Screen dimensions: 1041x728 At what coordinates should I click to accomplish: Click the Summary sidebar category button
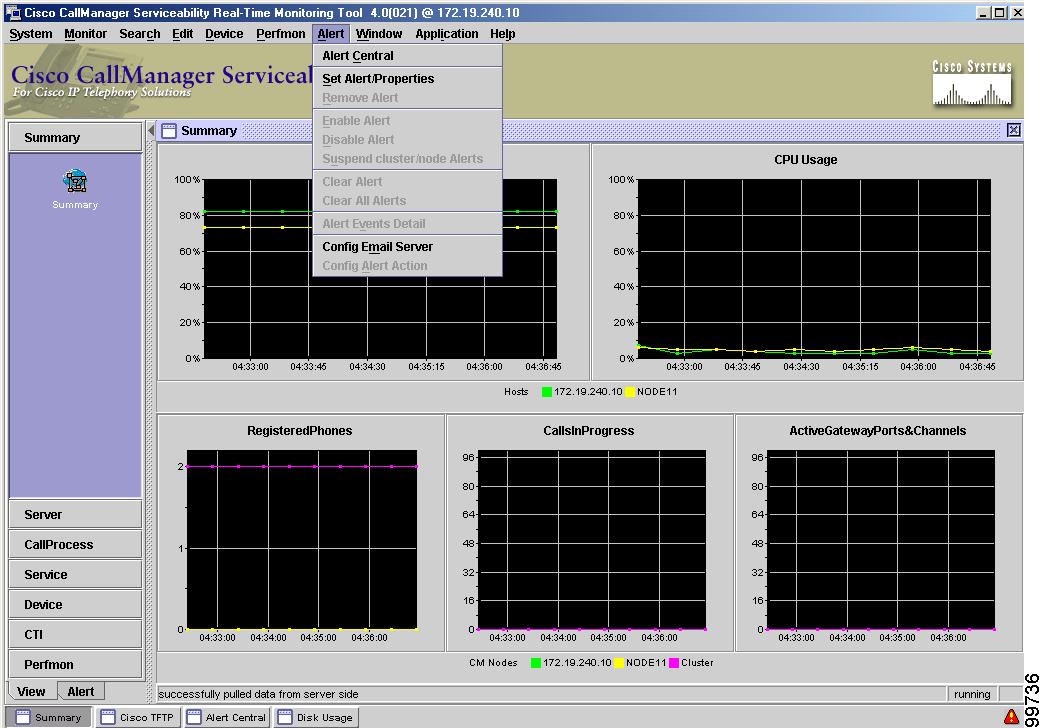coord(75,137)
